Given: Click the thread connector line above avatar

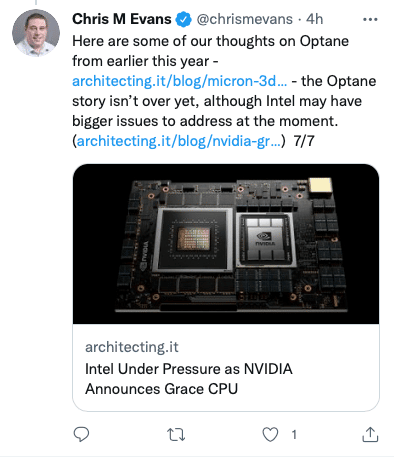Looking at the screenshot, I should (x=36, y=2).
